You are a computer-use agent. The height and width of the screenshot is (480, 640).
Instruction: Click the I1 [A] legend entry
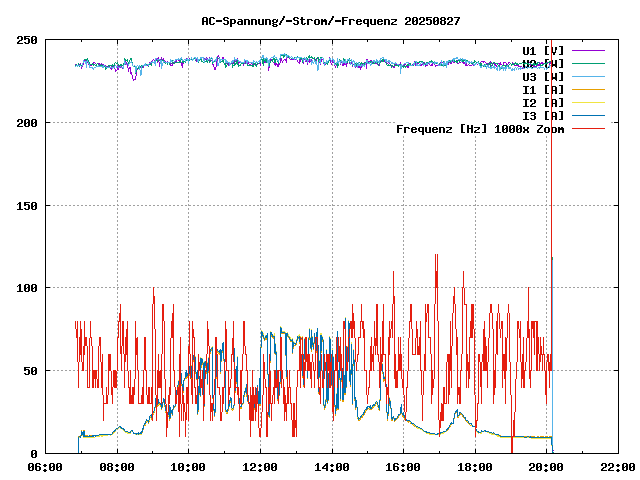pos(543,89)
